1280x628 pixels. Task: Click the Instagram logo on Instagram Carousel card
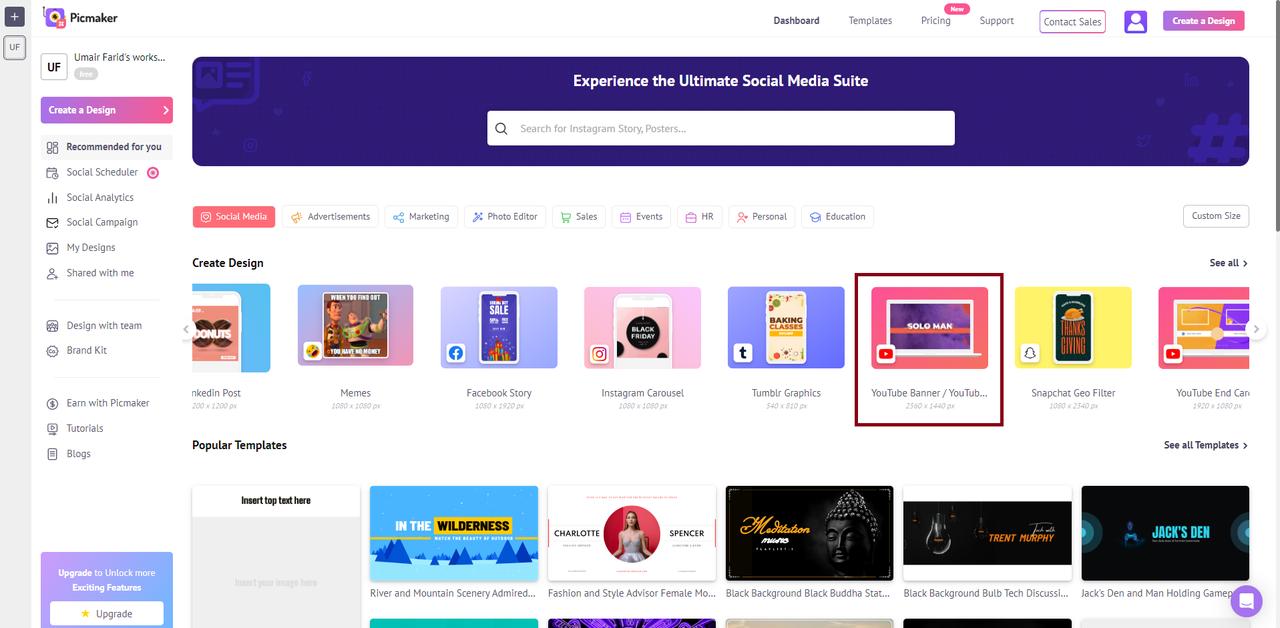tap(600, 353)
